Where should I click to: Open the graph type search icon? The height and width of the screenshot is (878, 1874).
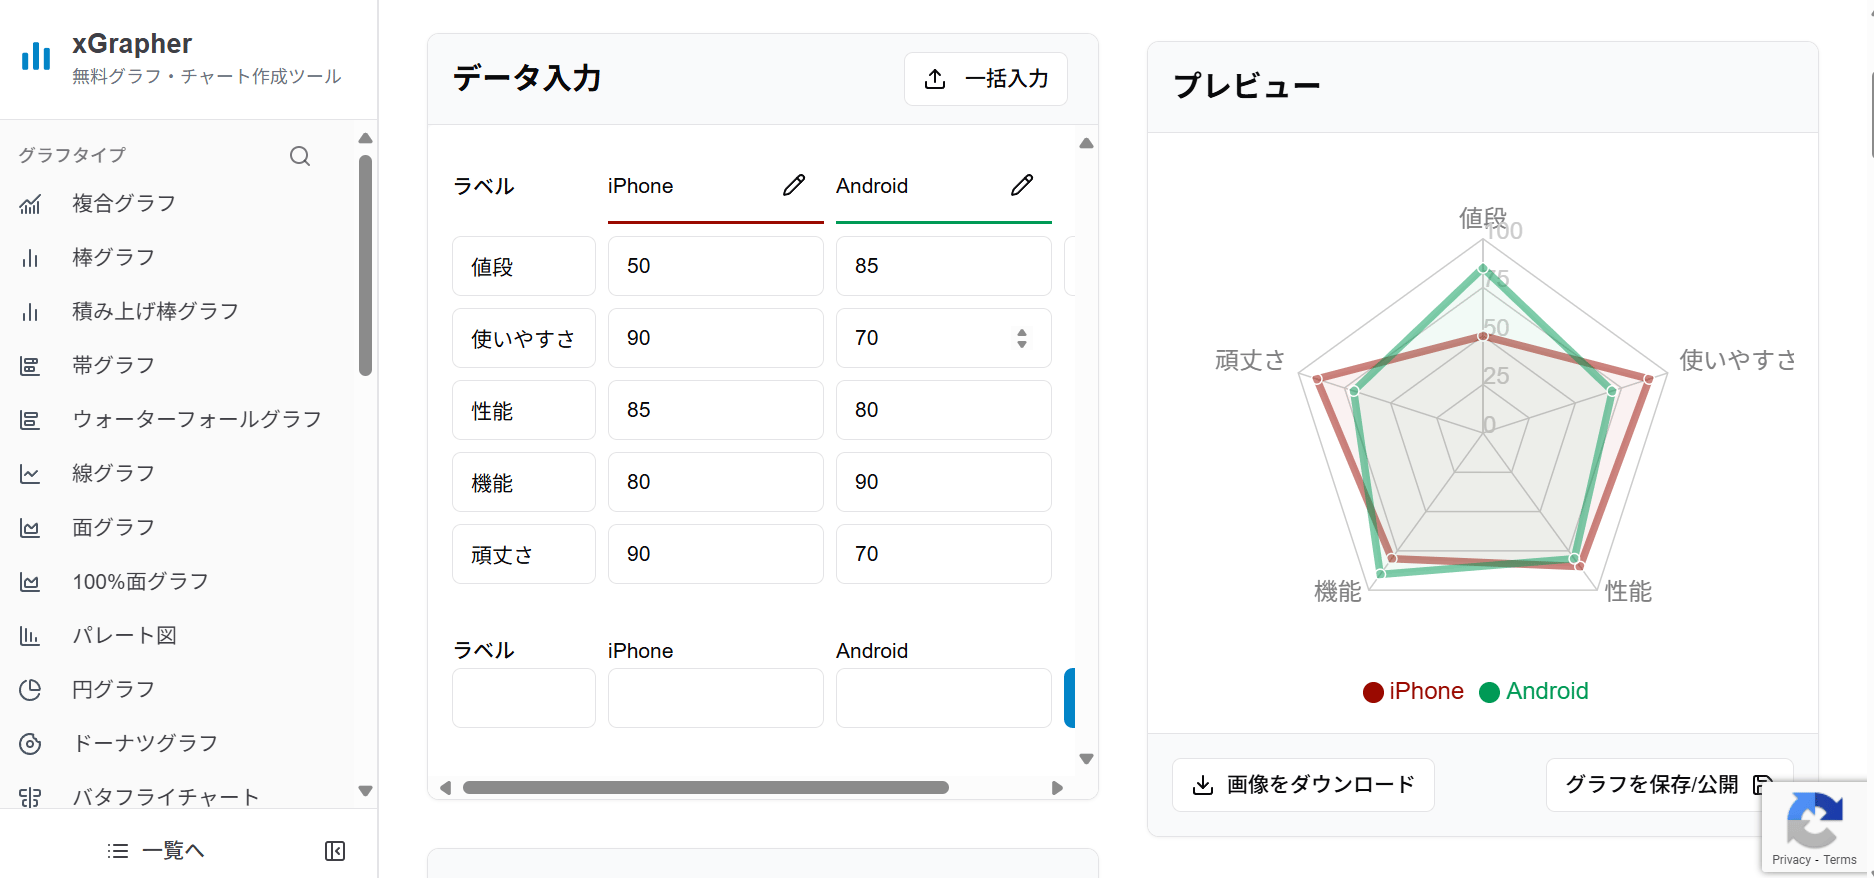(x=299, y=156)
